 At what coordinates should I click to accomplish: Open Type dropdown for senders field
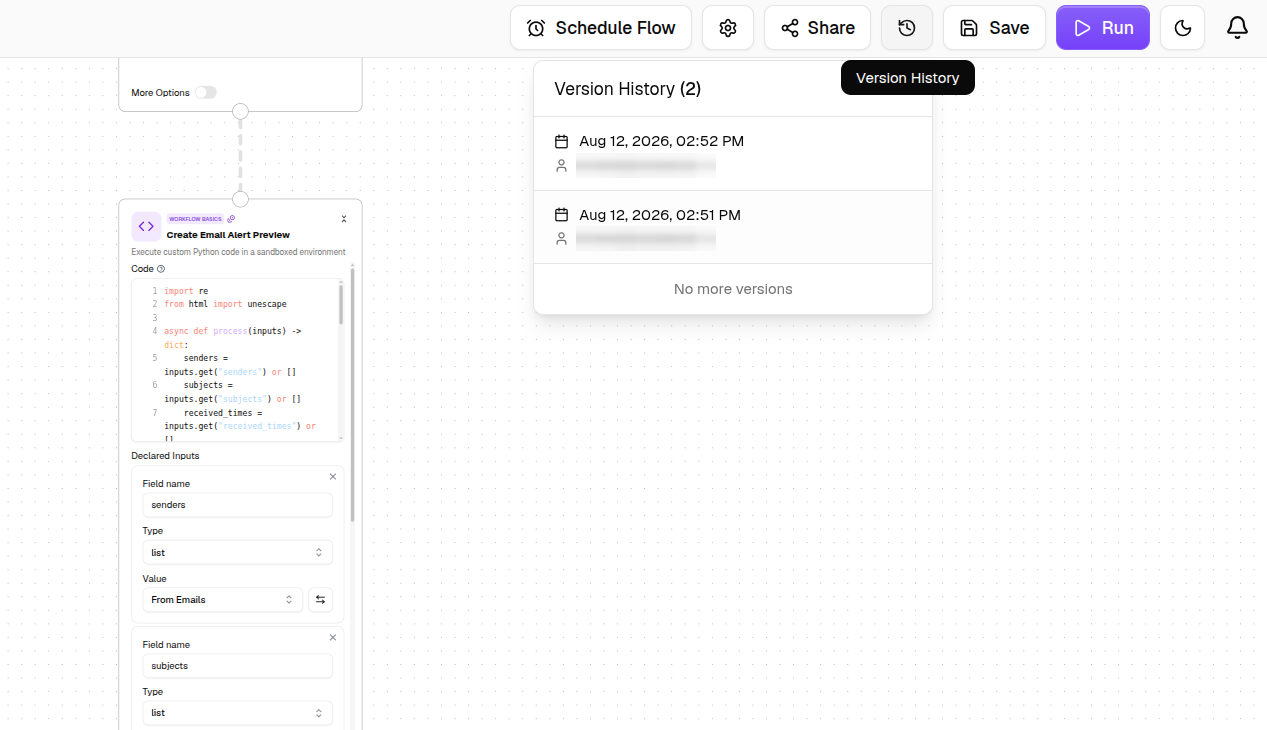[237, 552]
